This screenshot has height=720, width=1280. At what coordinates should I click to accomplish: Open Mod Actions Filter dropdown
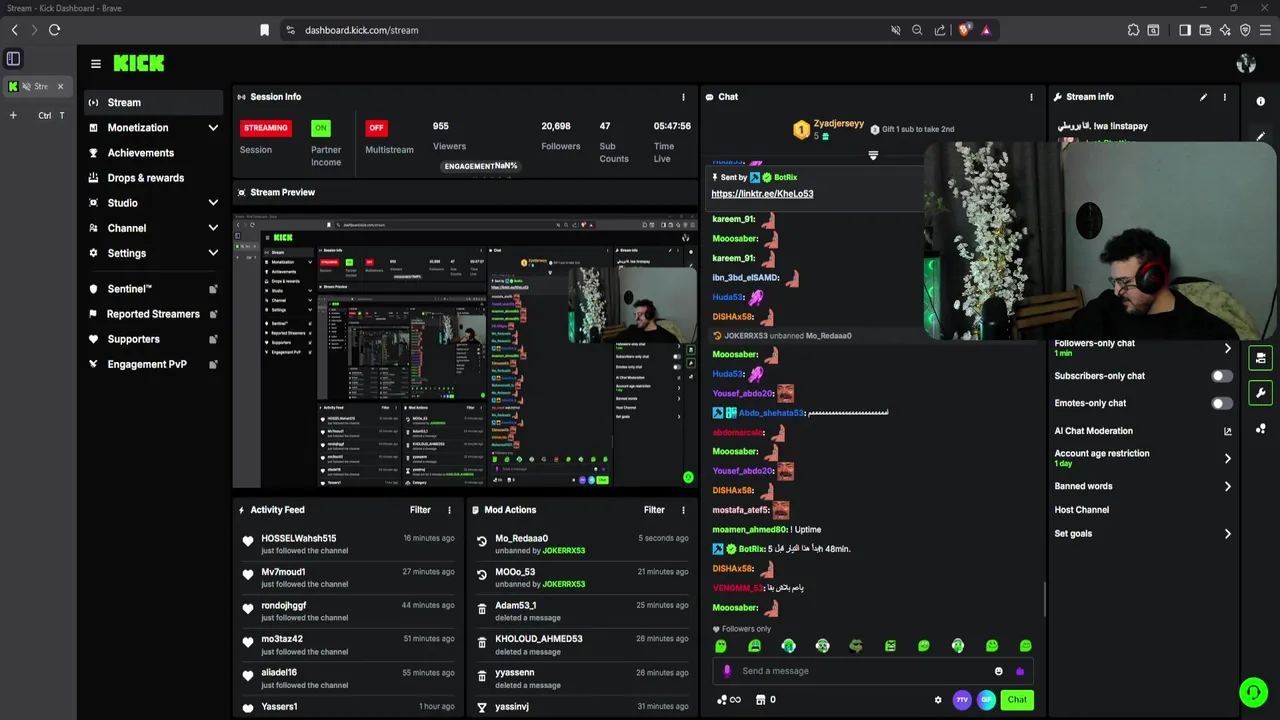pyautogui.click(x=654, y=510)
